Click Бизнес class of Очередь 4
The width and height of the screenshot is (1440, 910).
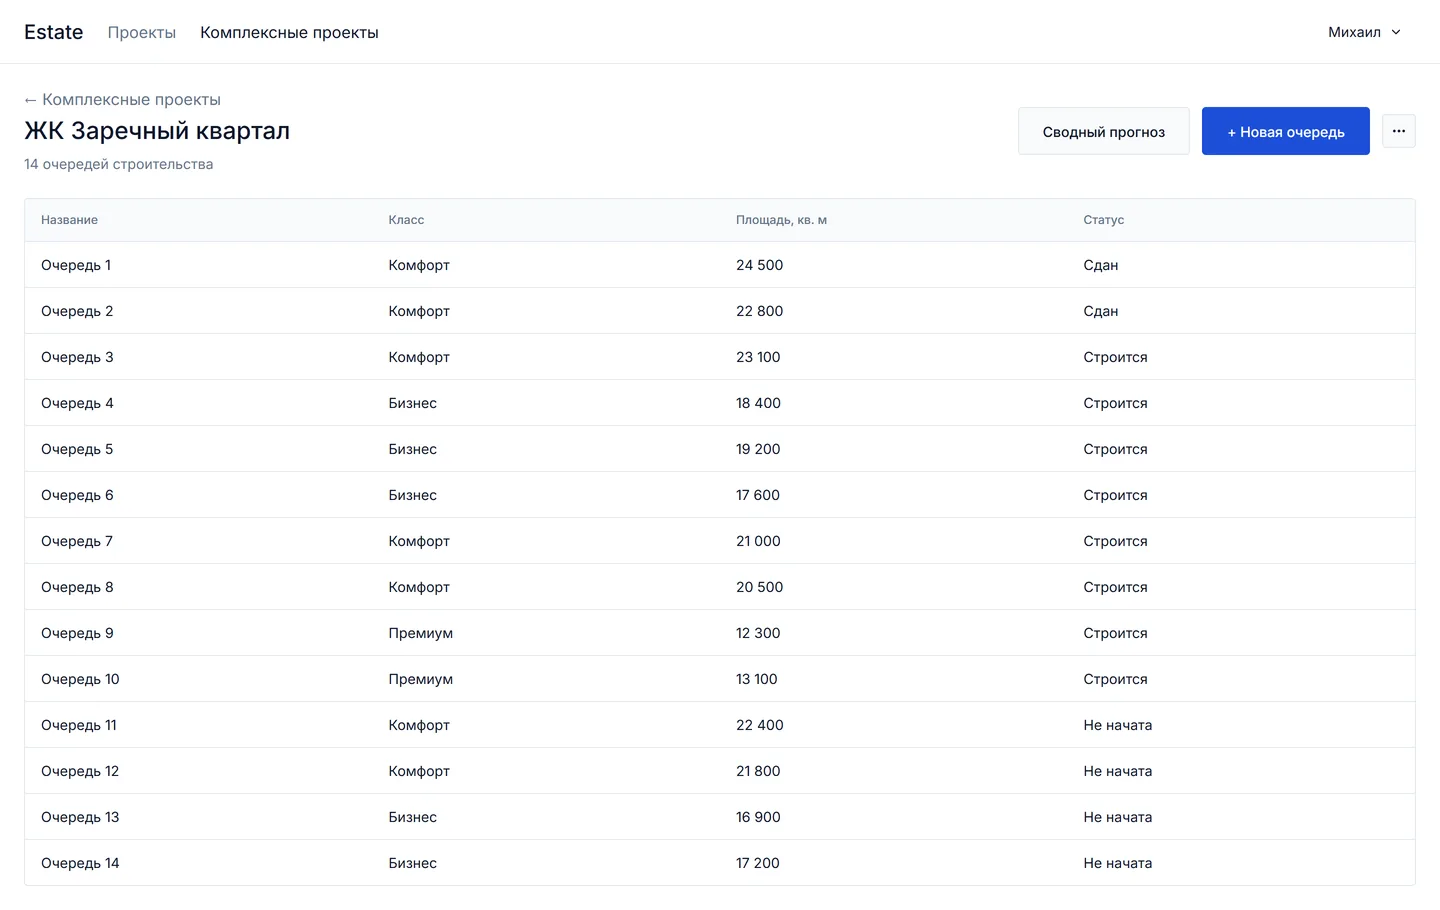412,403
